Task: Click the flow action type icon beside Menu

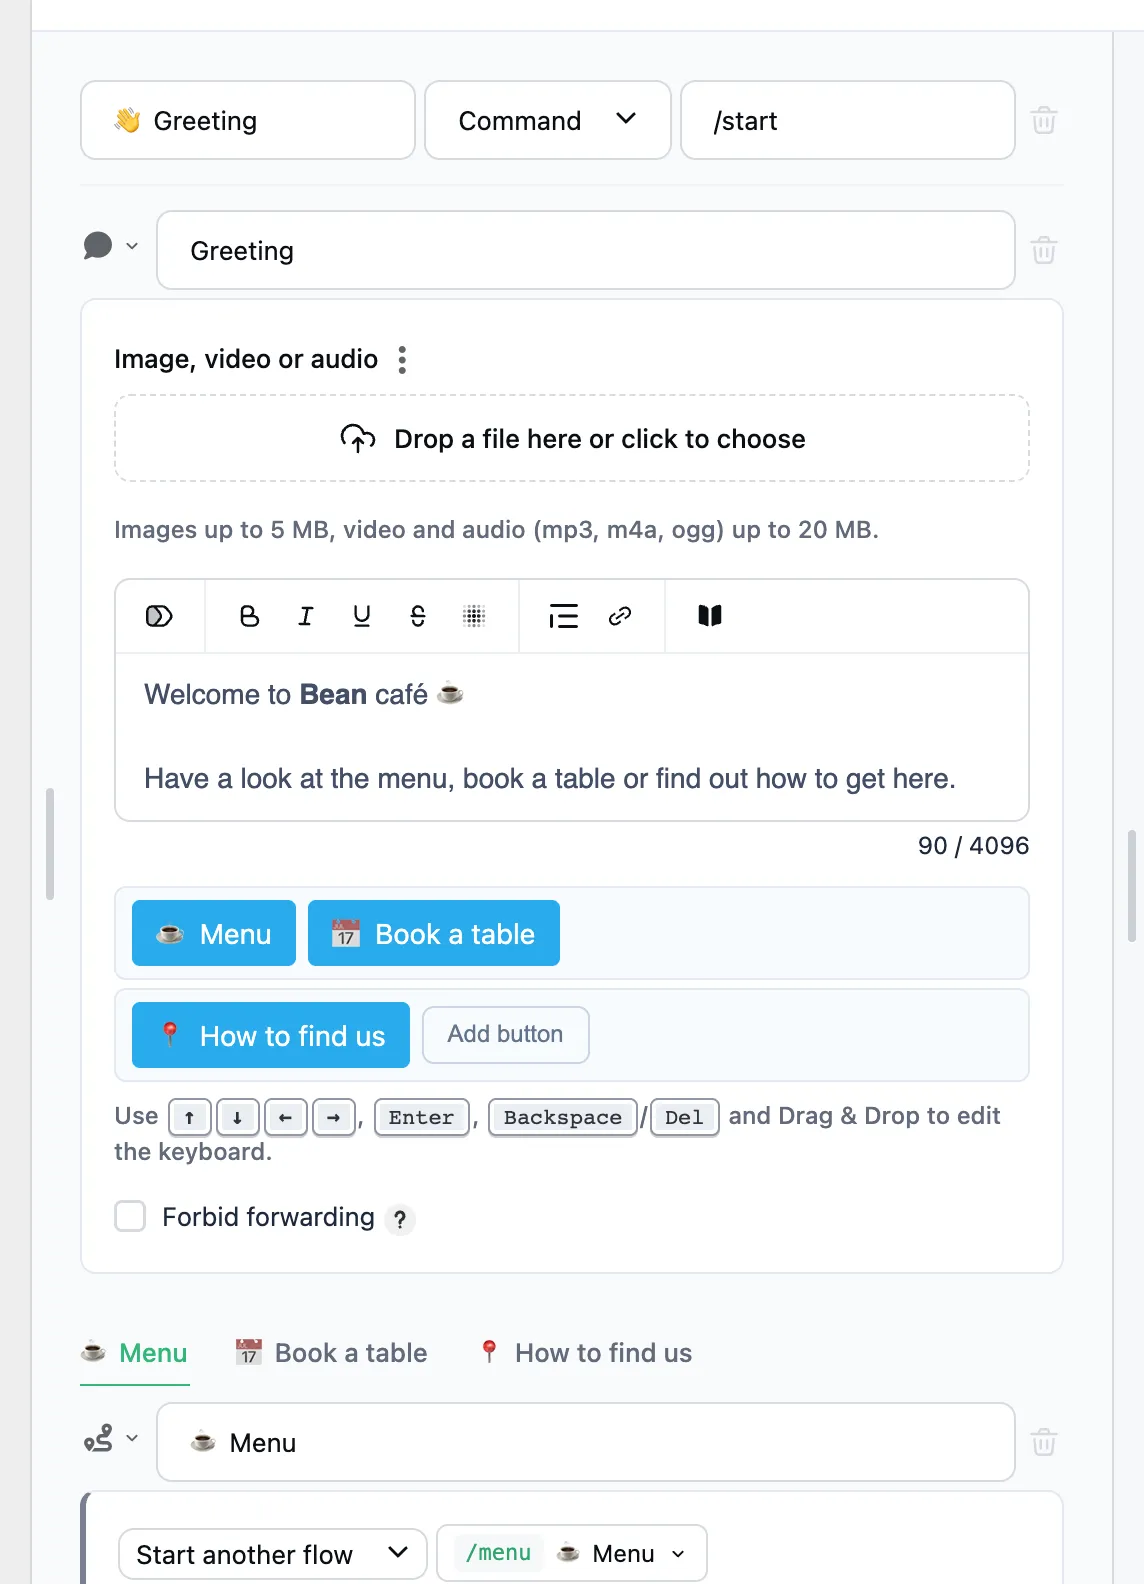Action: 98,1439
